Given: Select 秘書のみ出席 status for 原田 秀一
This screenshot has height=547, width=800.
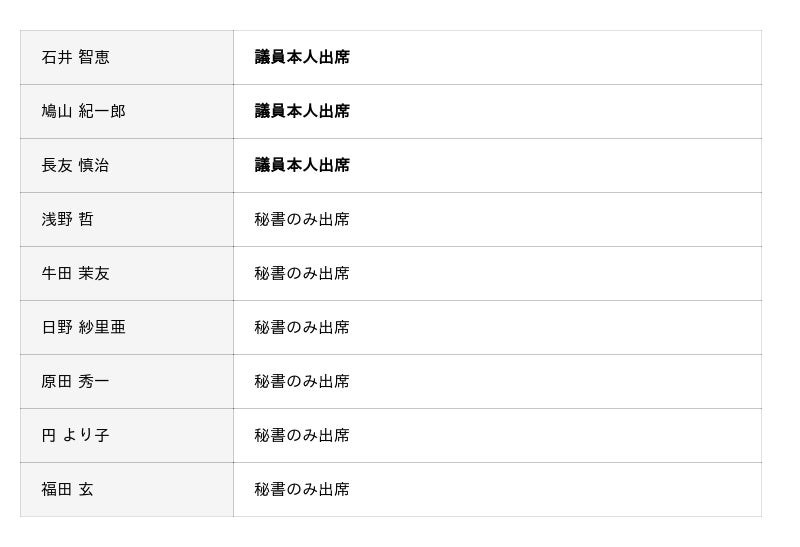Looking at the screenshot, I should point(302,382).
